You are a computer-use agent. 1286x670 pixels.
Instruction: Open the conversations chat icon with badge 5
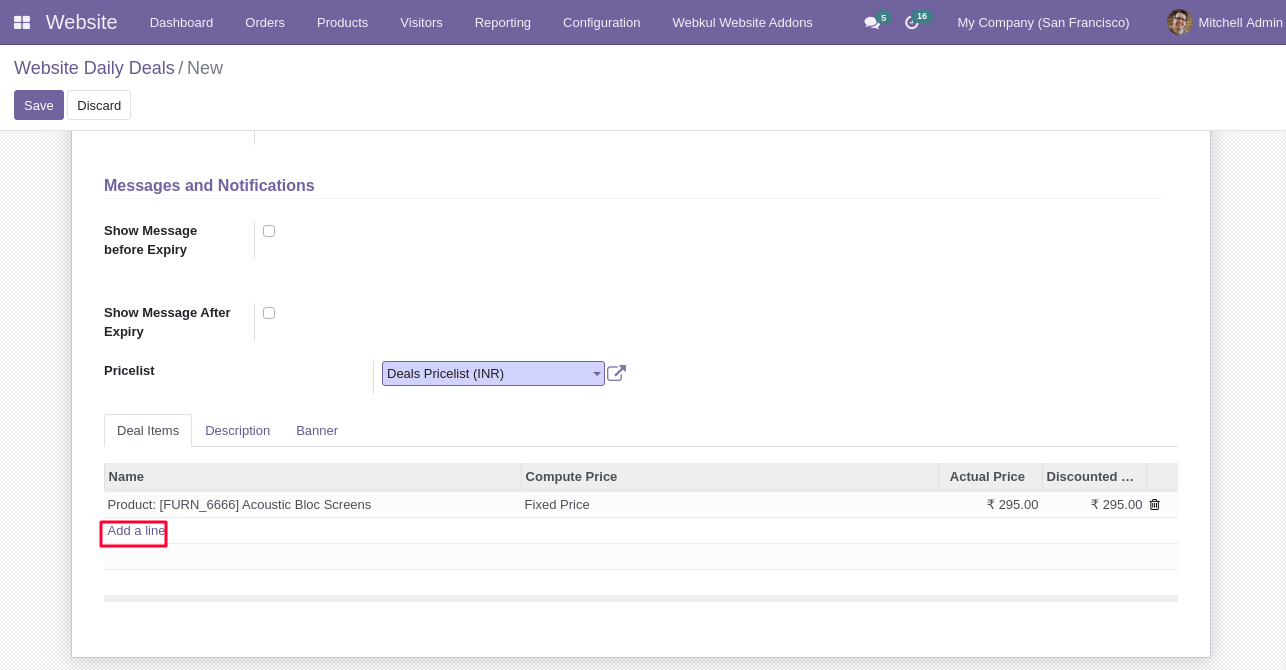(872, 22)
